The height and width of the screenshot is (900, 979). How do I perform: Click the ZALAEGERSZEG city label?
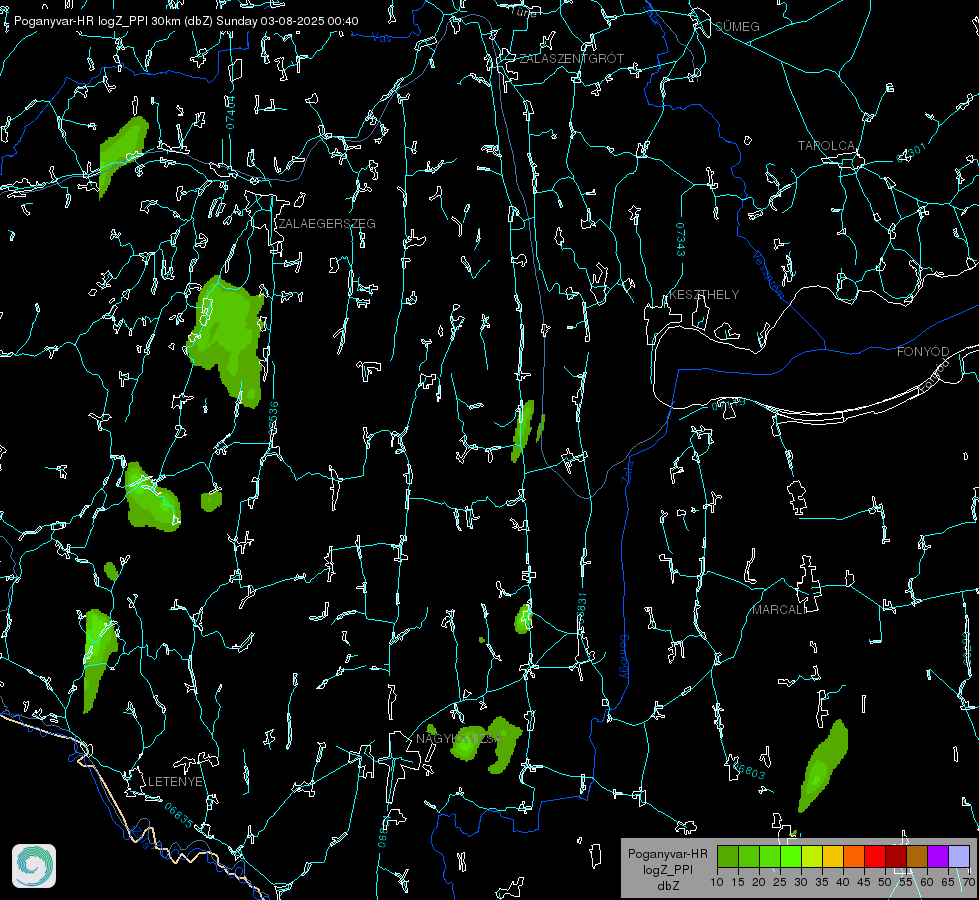coord(327,224)
